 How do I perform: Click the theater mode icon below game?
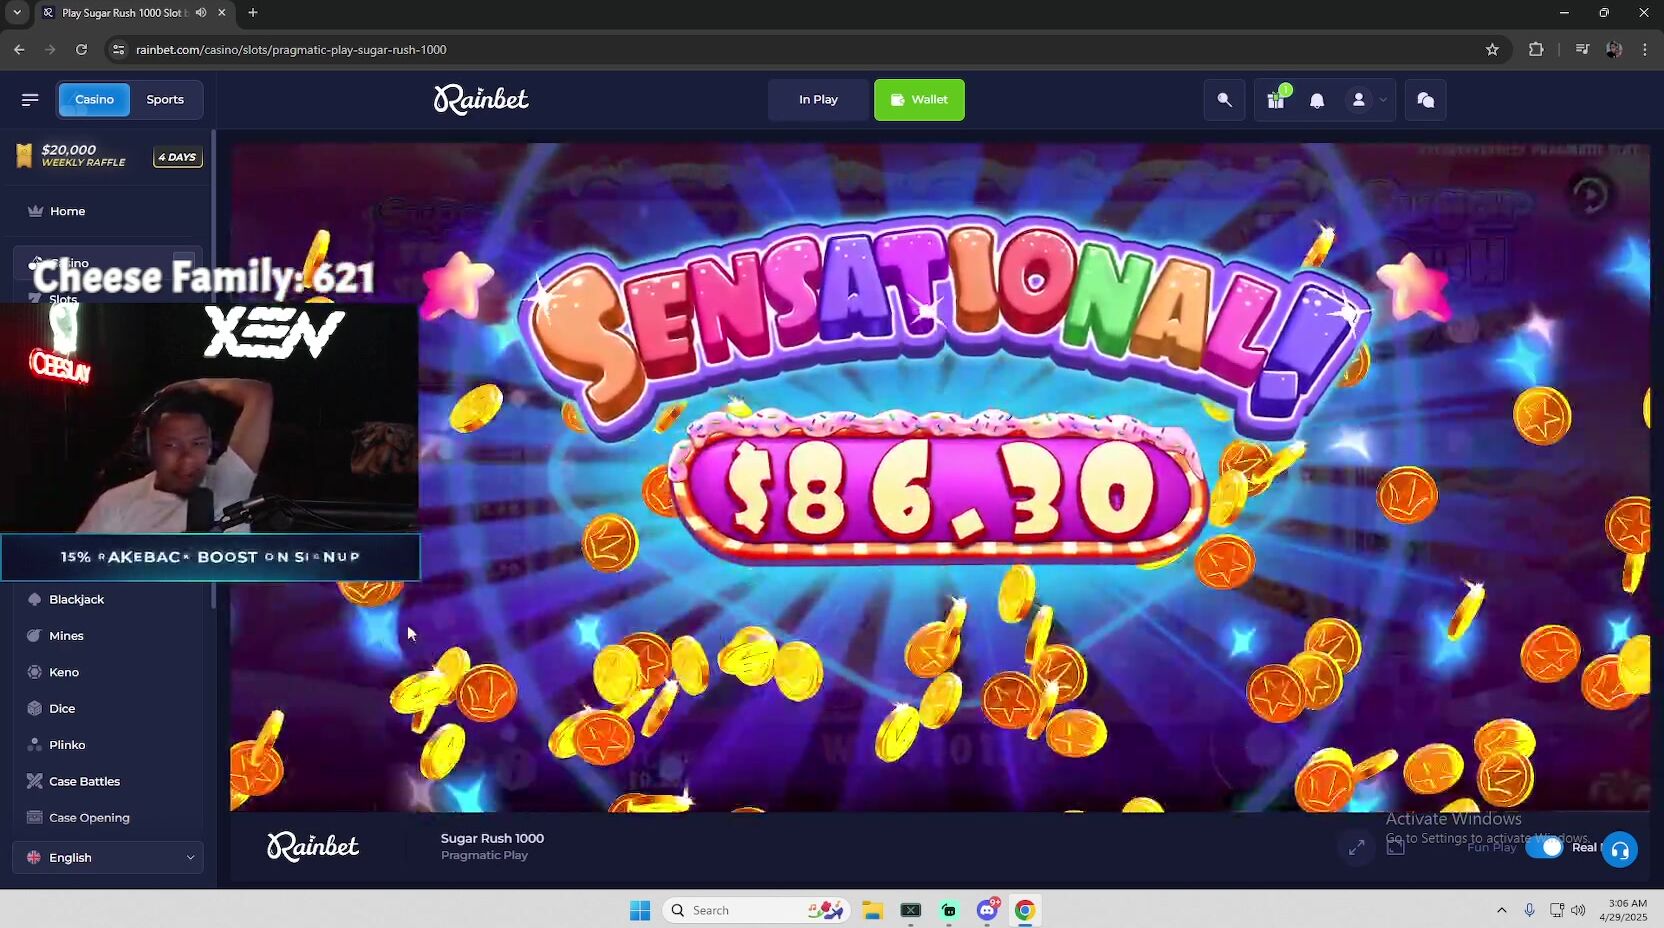1396,847
